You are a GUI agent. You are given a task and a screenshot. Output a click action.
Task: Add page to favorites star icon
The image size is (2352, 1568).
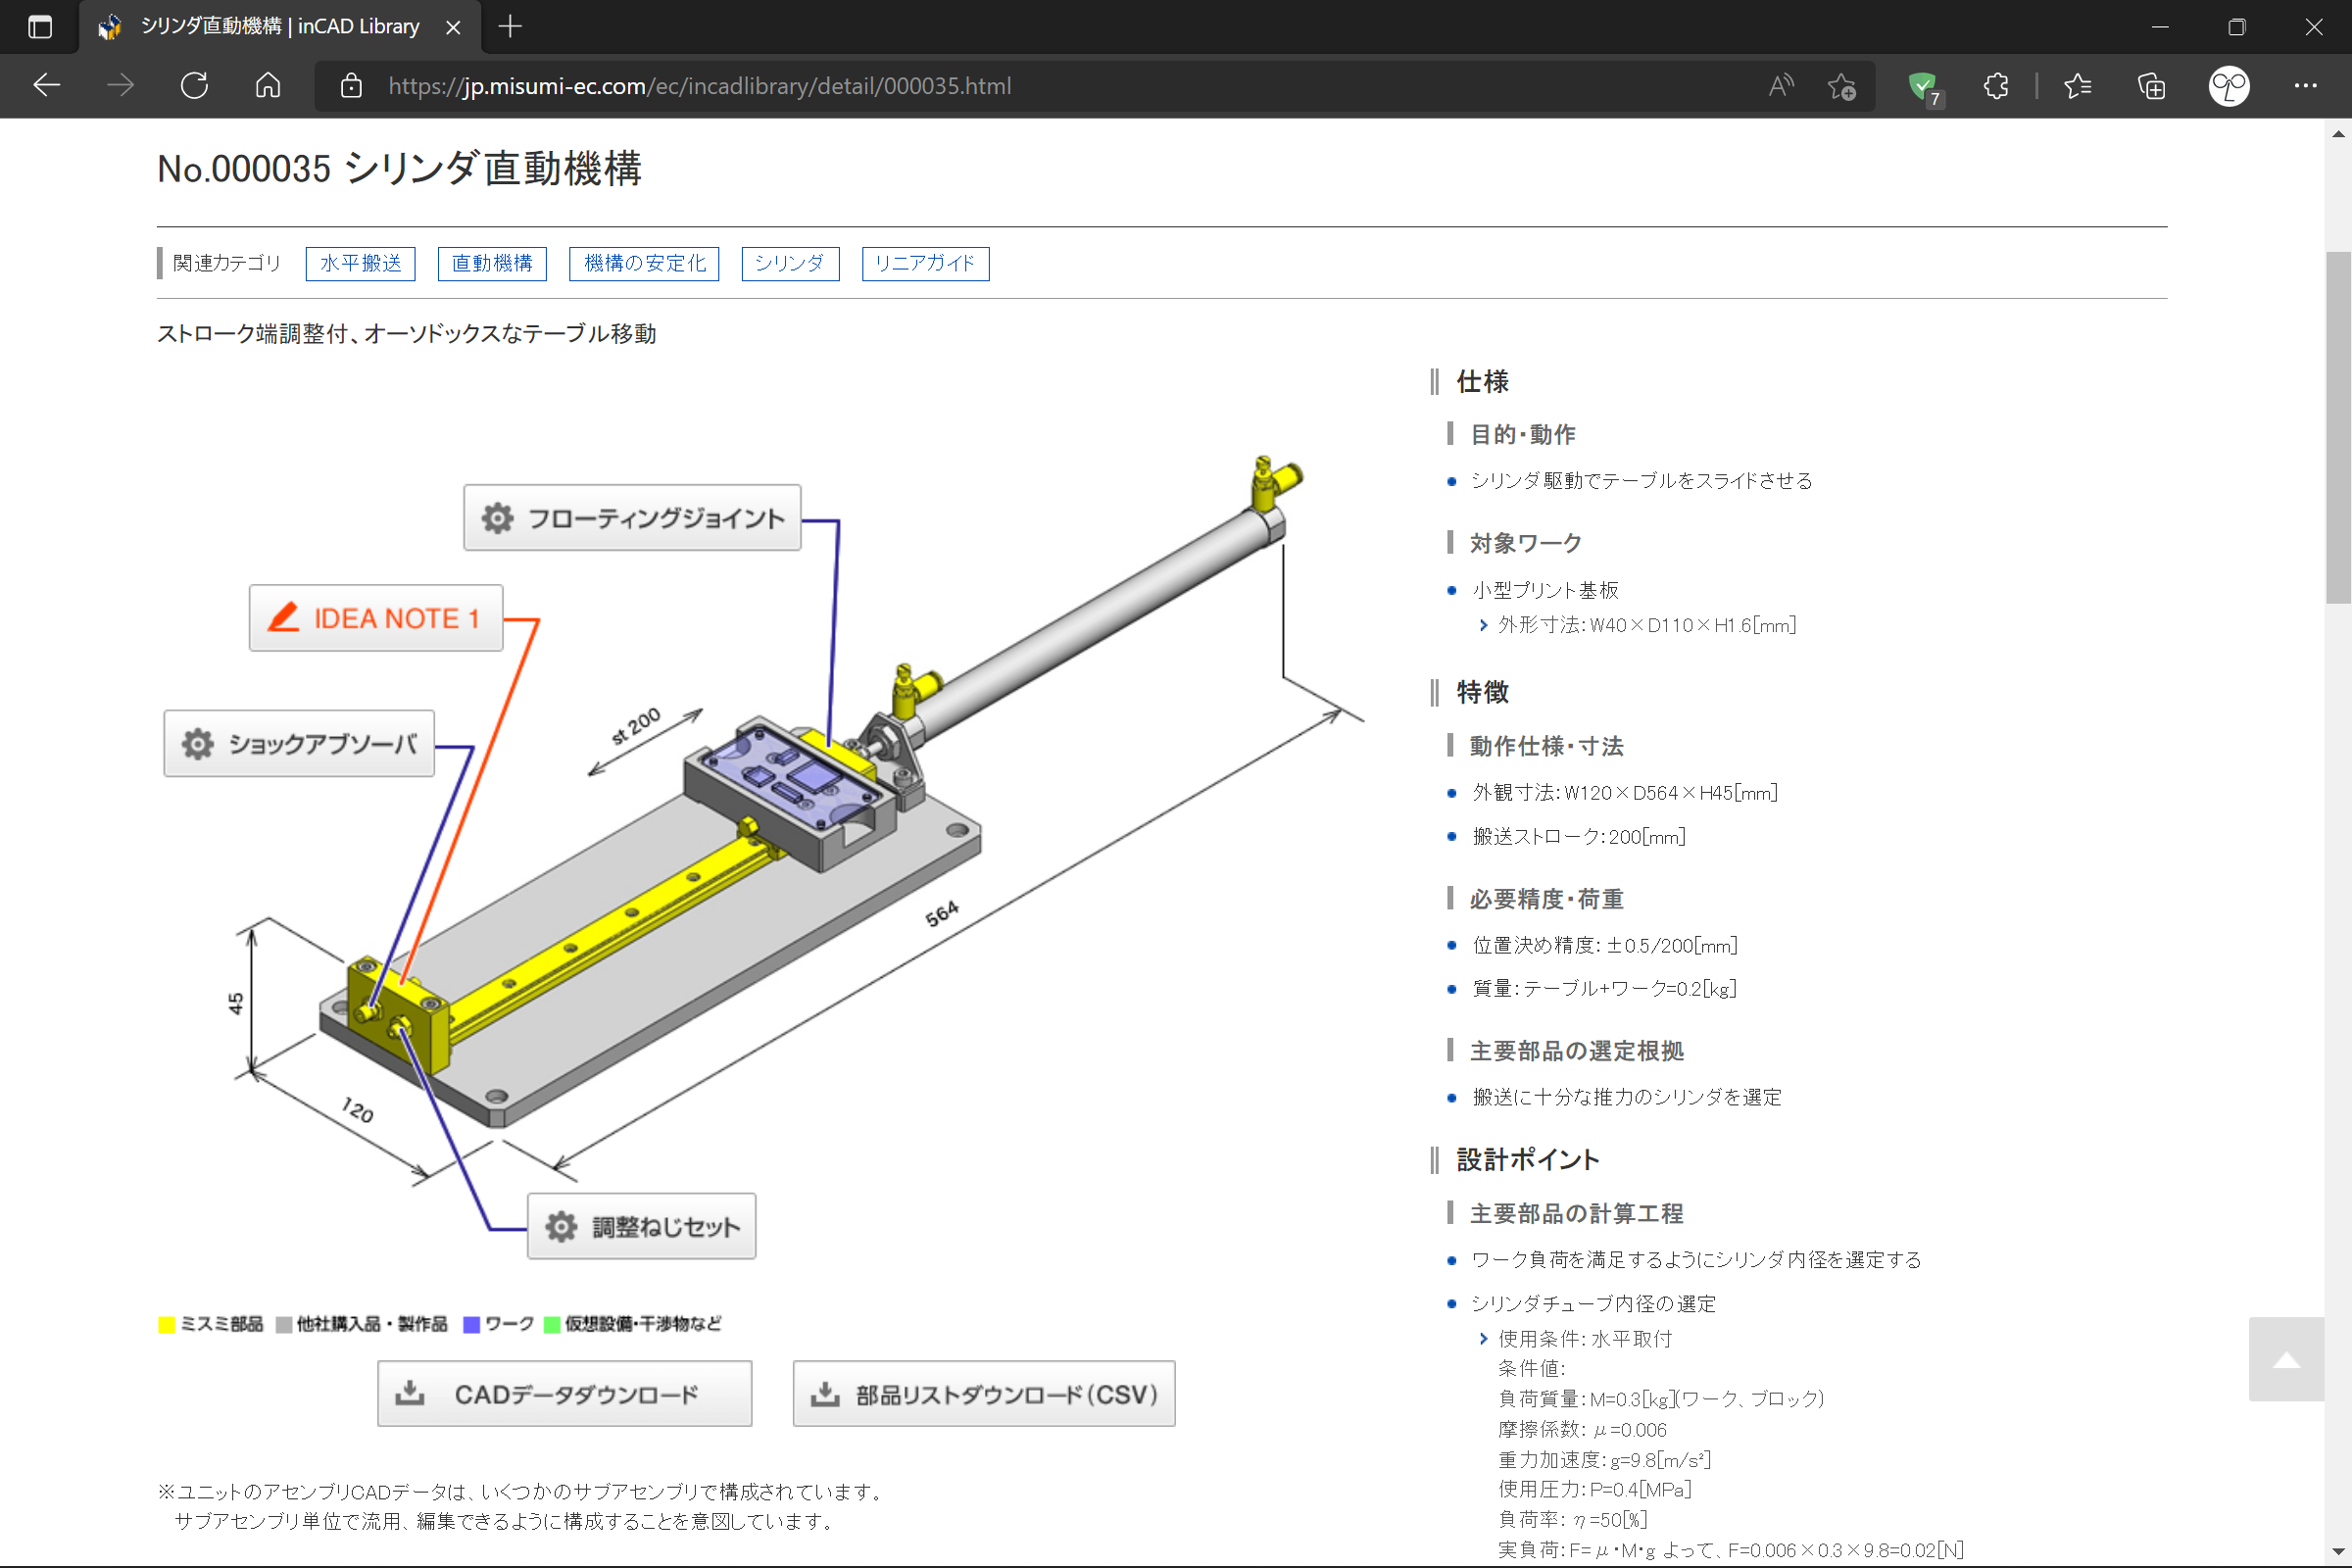point(1842,86)
